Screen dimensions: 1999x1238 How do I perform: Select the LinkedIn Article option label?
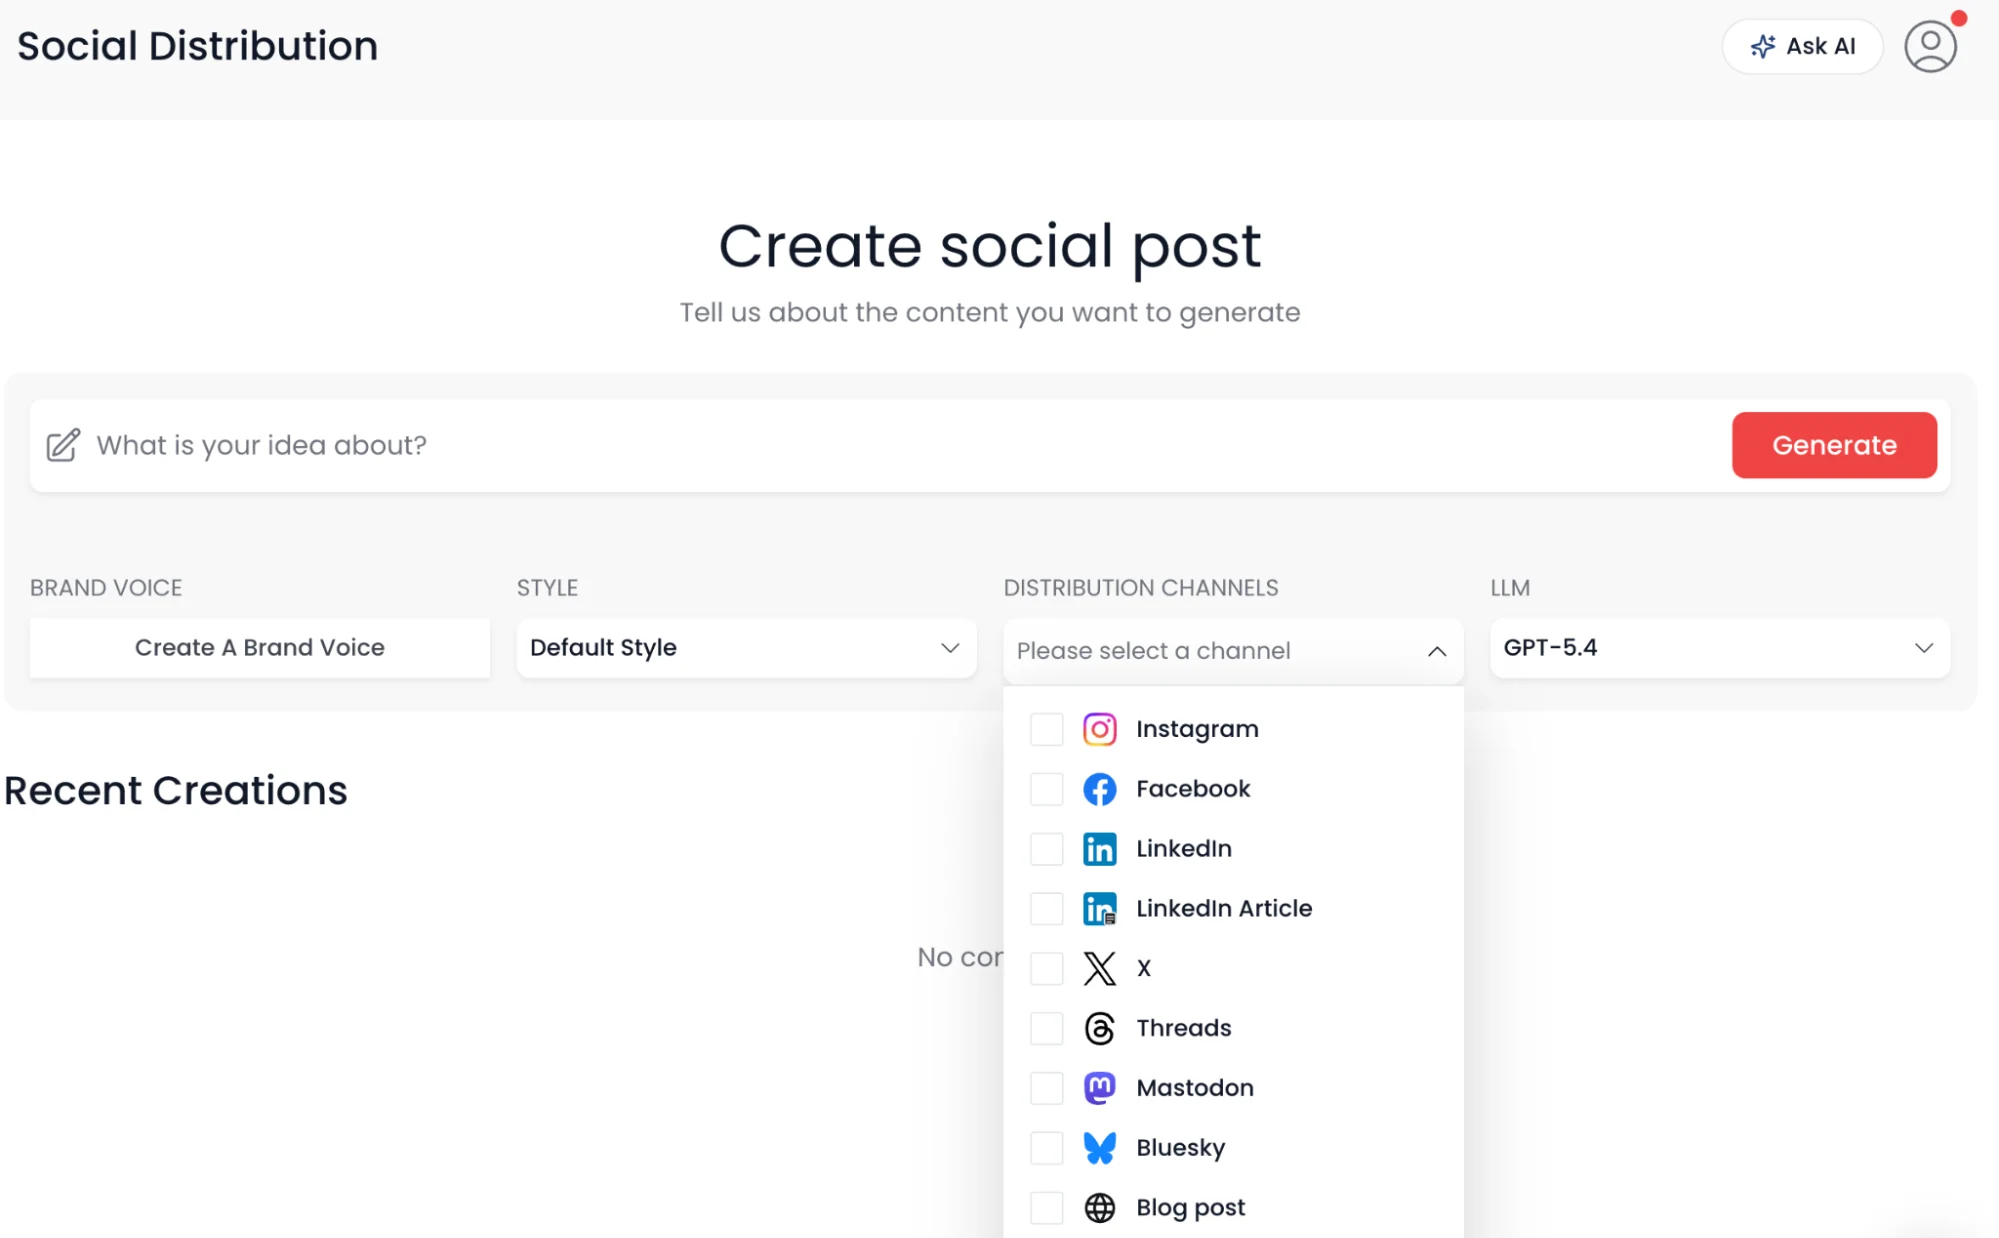[1224, 909]
